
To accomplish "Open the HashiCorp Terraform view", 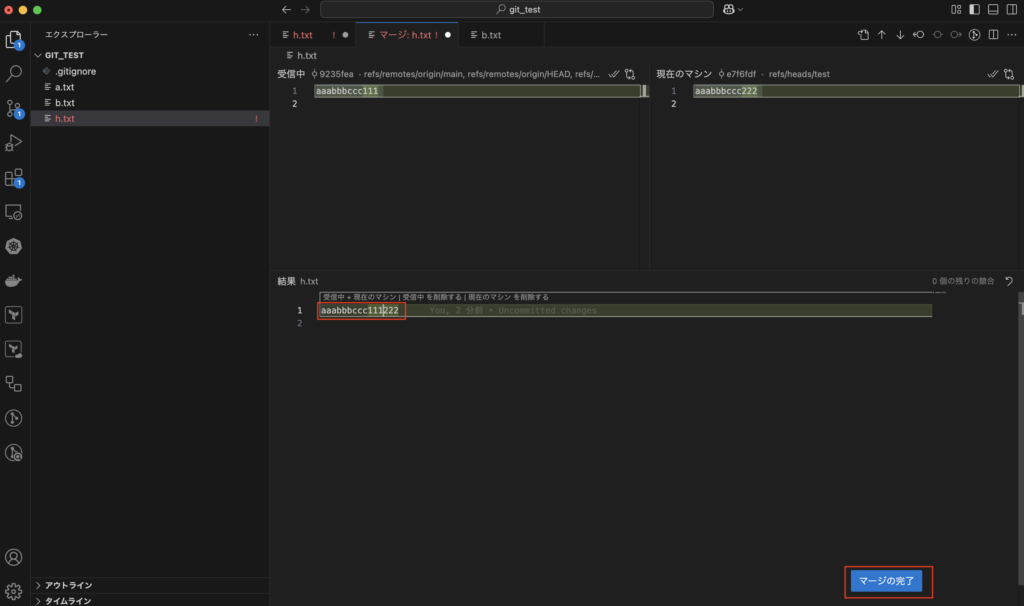I will tap(14, 315).
